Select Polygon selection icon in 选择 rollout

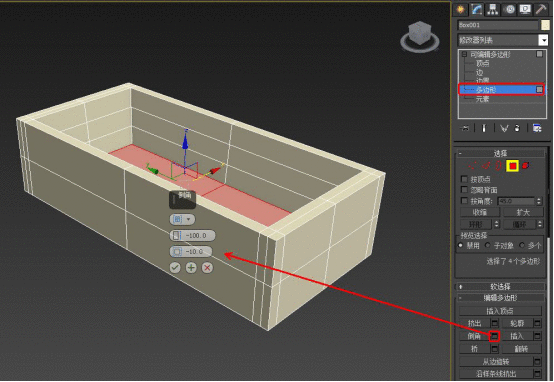(x=513, y=166)
